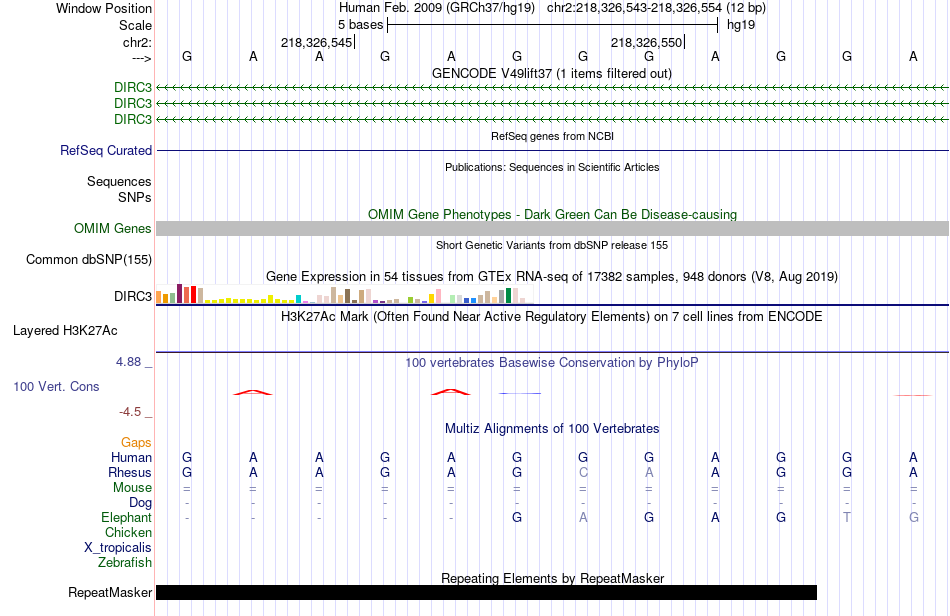Open the H3K27Ac Mark ENCODE track title
Viewport: 950px width, 616px height.
(x=552, y=316)
